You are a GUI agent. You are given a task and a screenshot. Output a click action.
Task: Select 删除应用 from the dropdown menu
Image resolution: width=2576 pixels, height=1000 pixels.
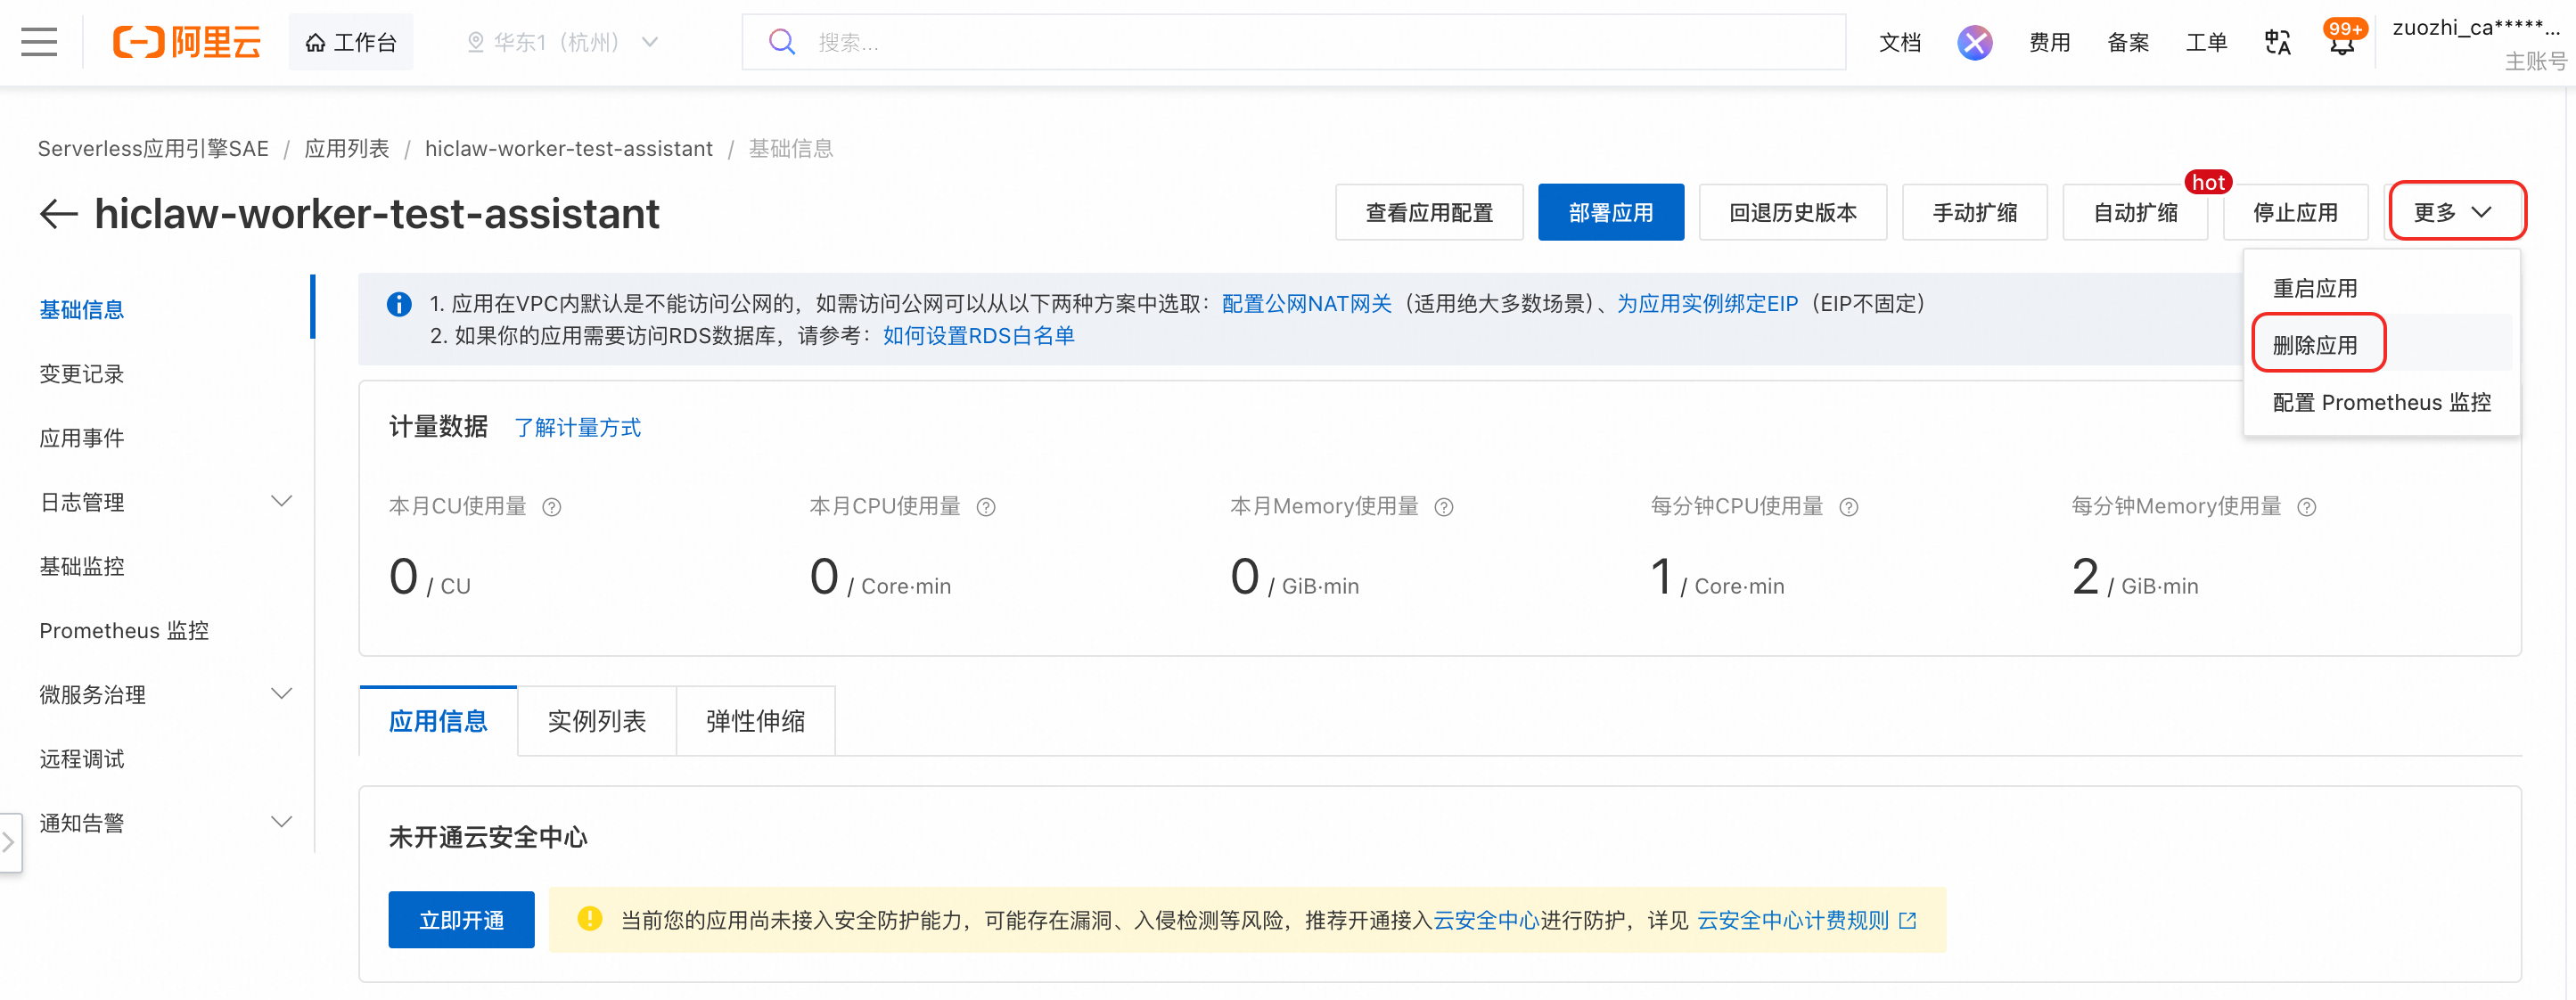(x=2381, y=345)
